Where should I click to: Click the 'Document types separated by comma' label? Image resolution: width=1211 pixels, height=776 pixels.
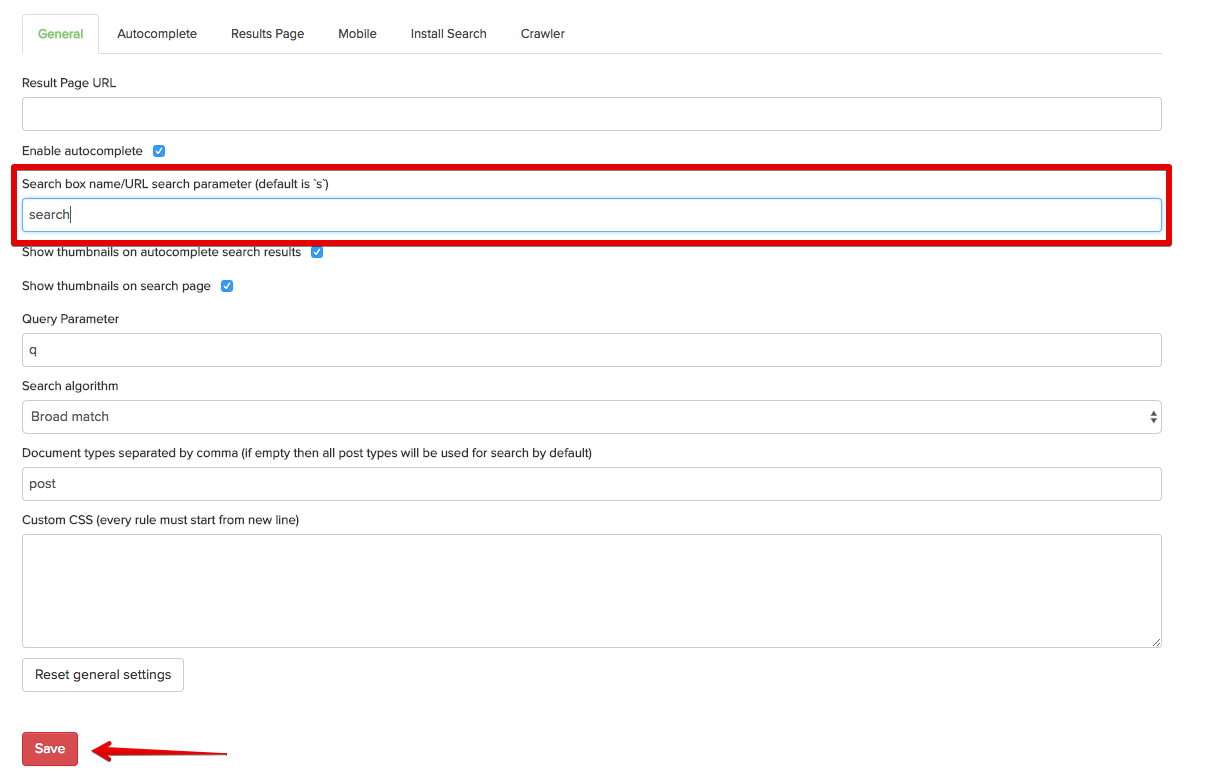coord(307,453)
